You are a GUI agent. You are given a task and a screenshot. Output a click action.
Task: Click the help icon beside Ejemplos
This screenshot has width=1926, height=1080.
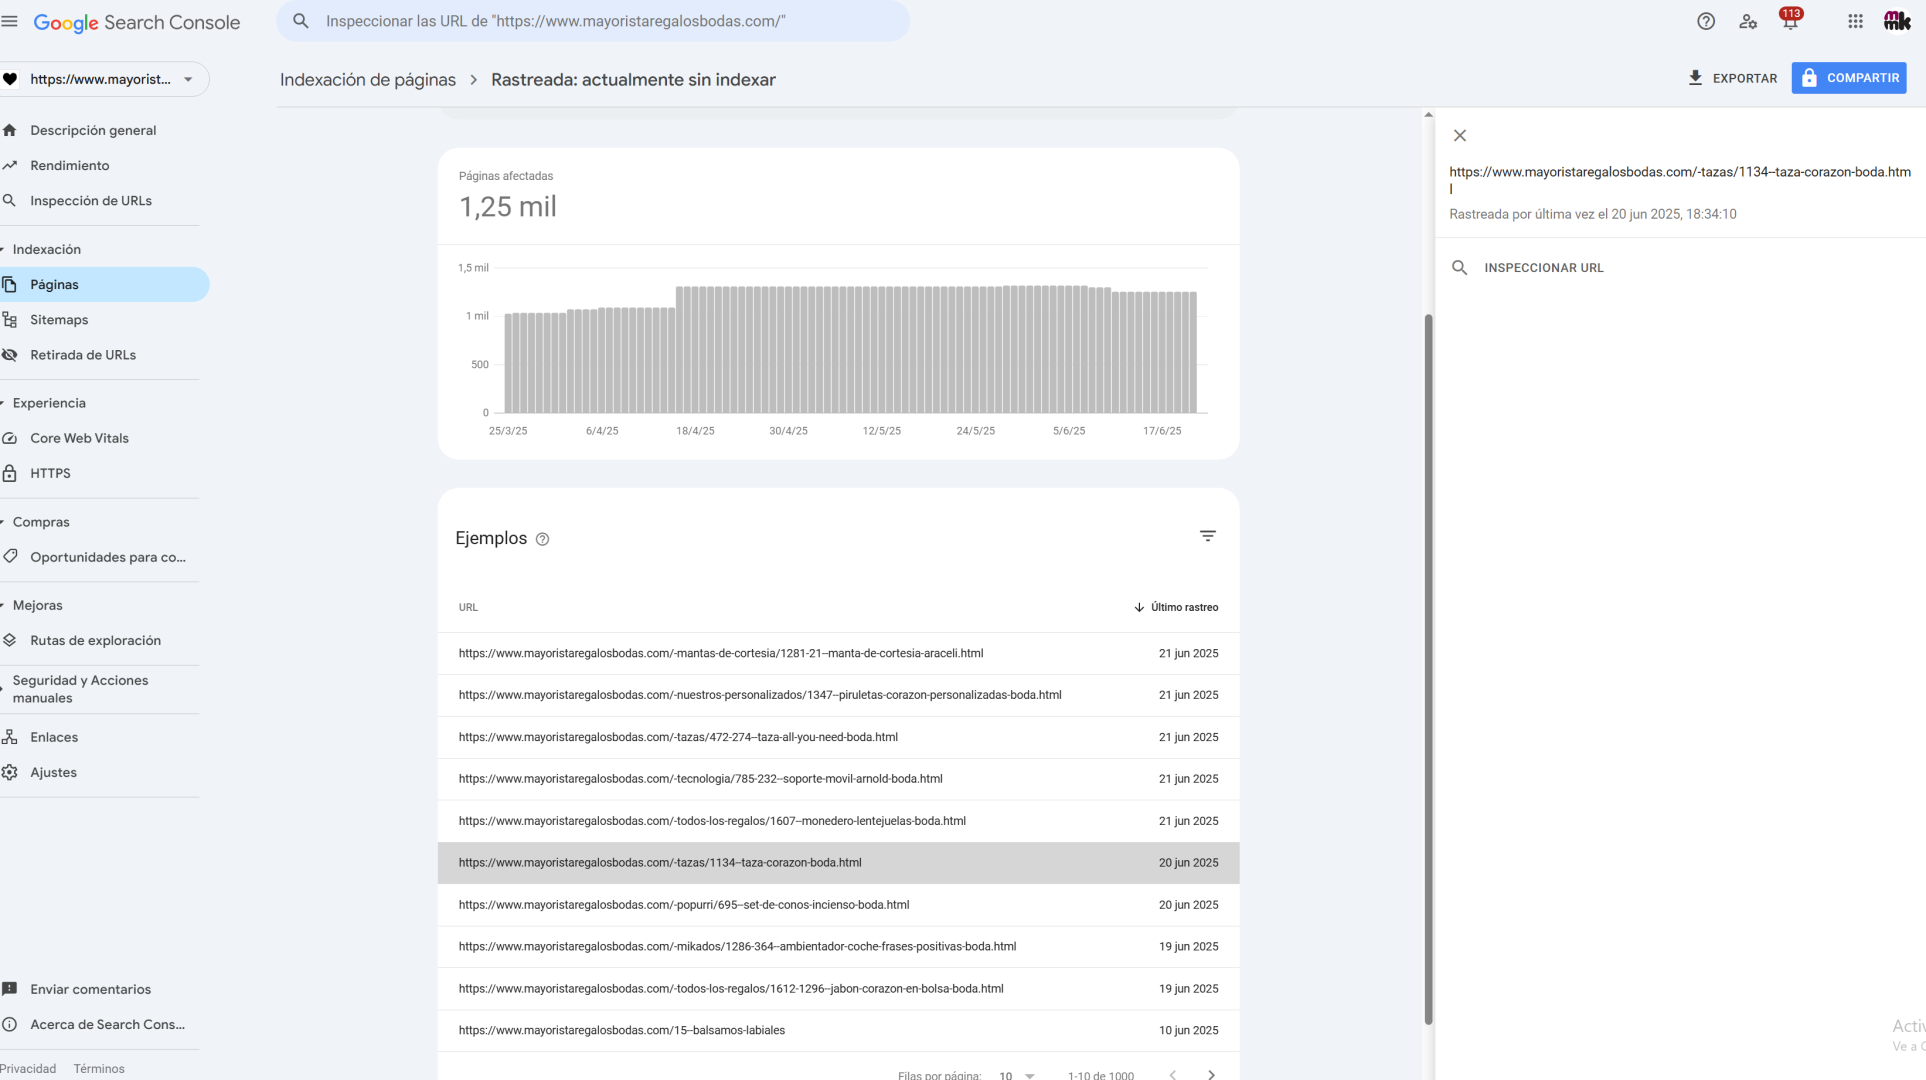(x=542, y=539)
